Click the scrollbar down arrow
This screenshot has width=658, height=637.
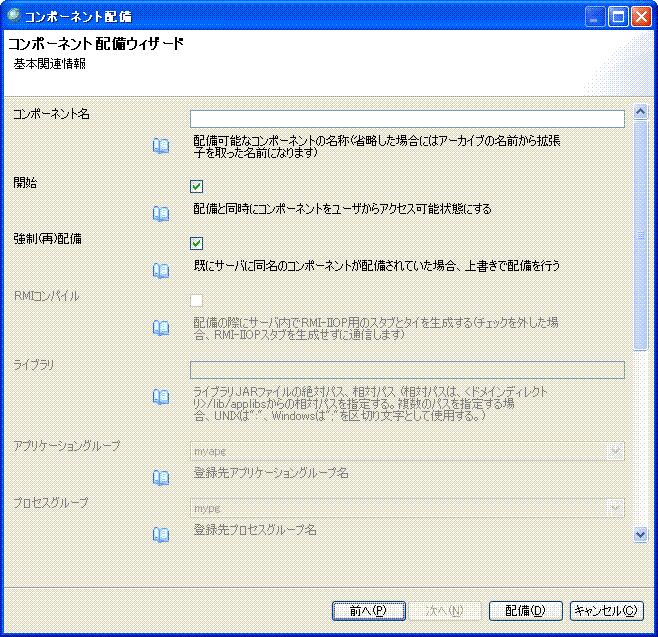(641, 535)
